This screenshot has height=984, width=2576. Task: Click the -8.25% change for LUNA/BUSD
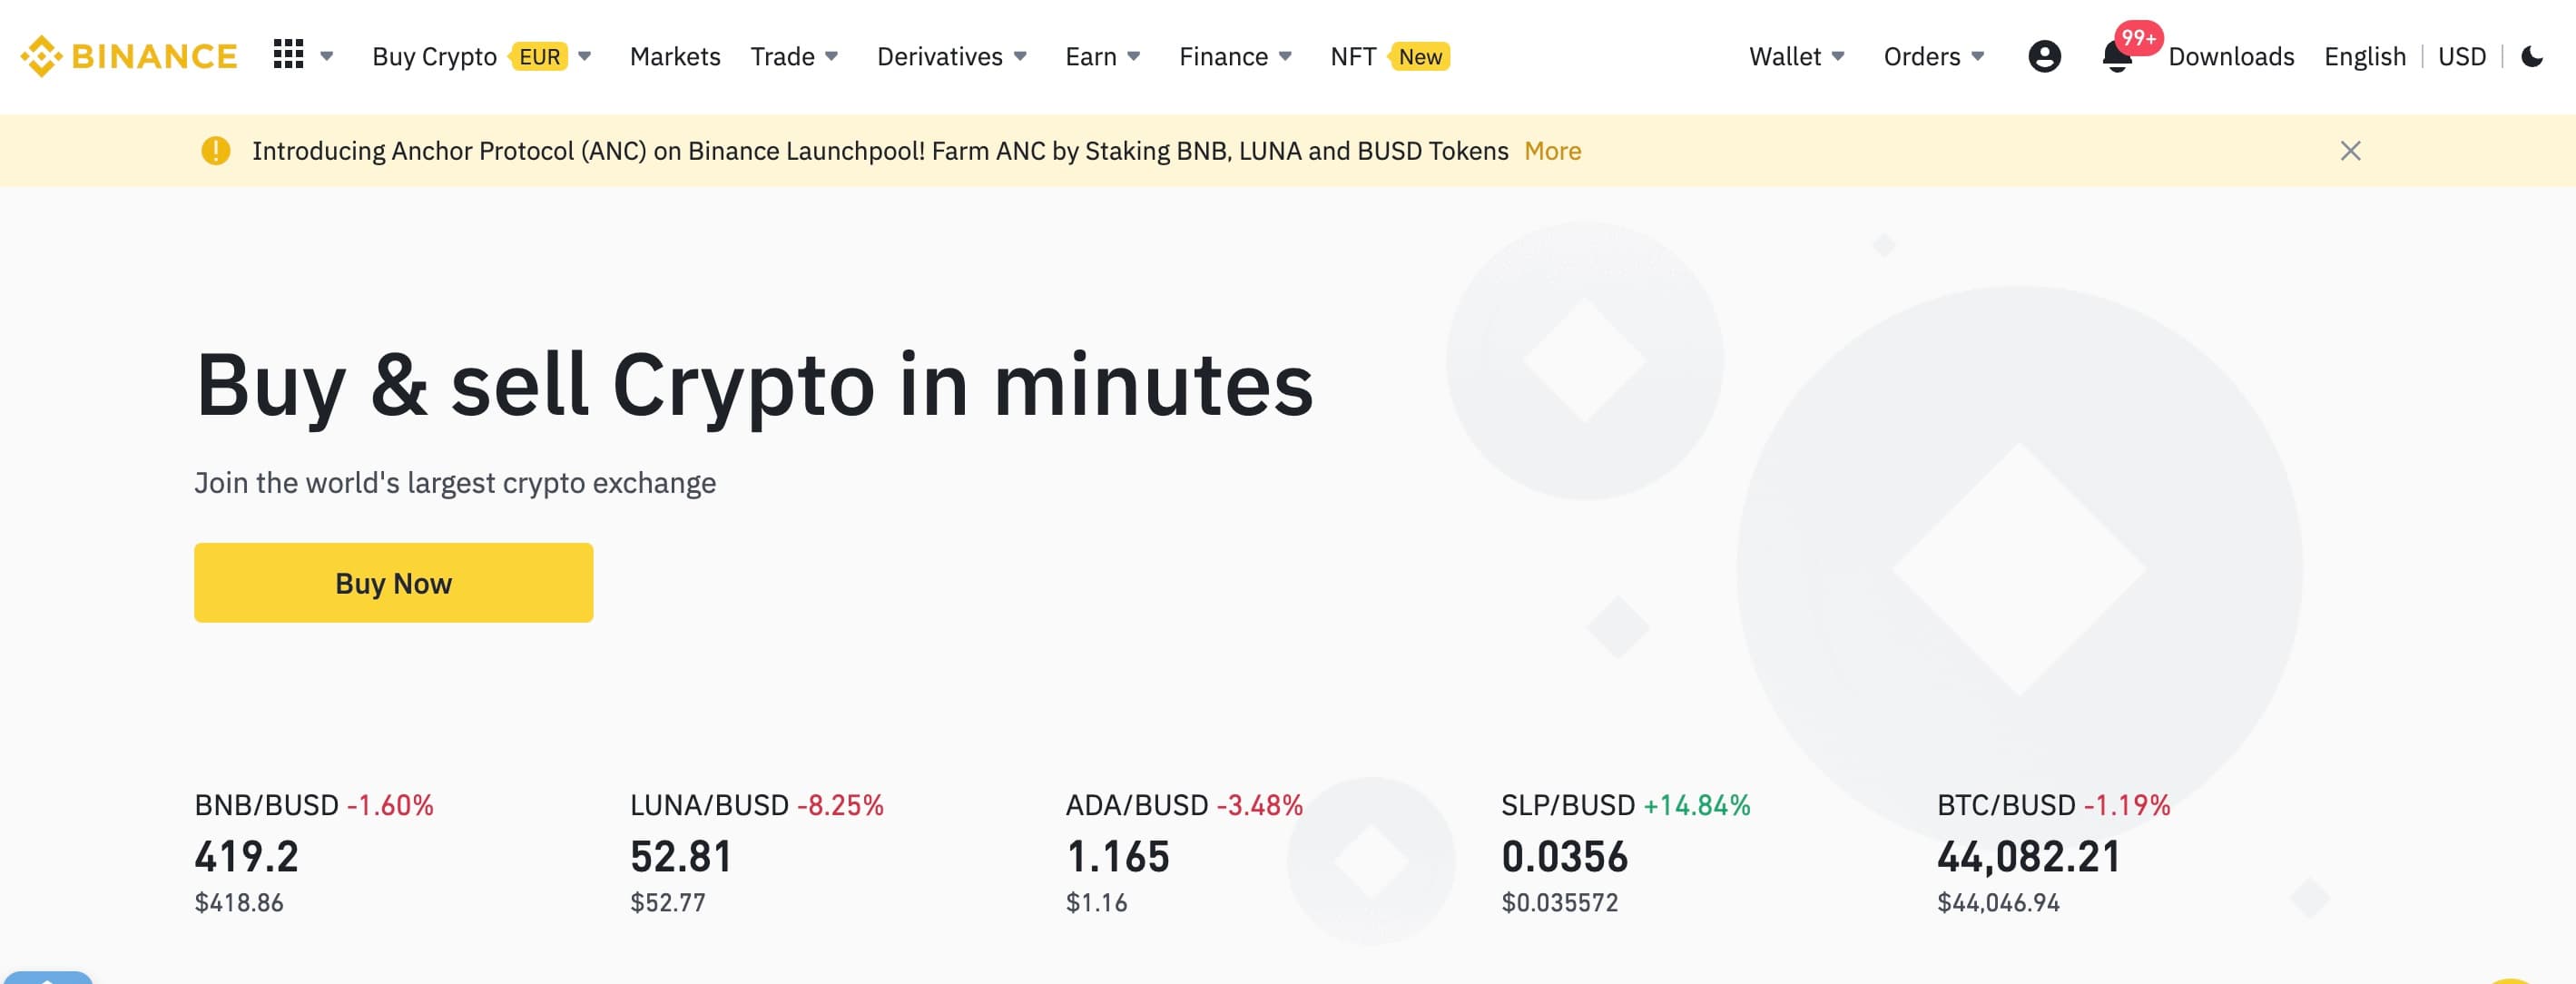840,805
